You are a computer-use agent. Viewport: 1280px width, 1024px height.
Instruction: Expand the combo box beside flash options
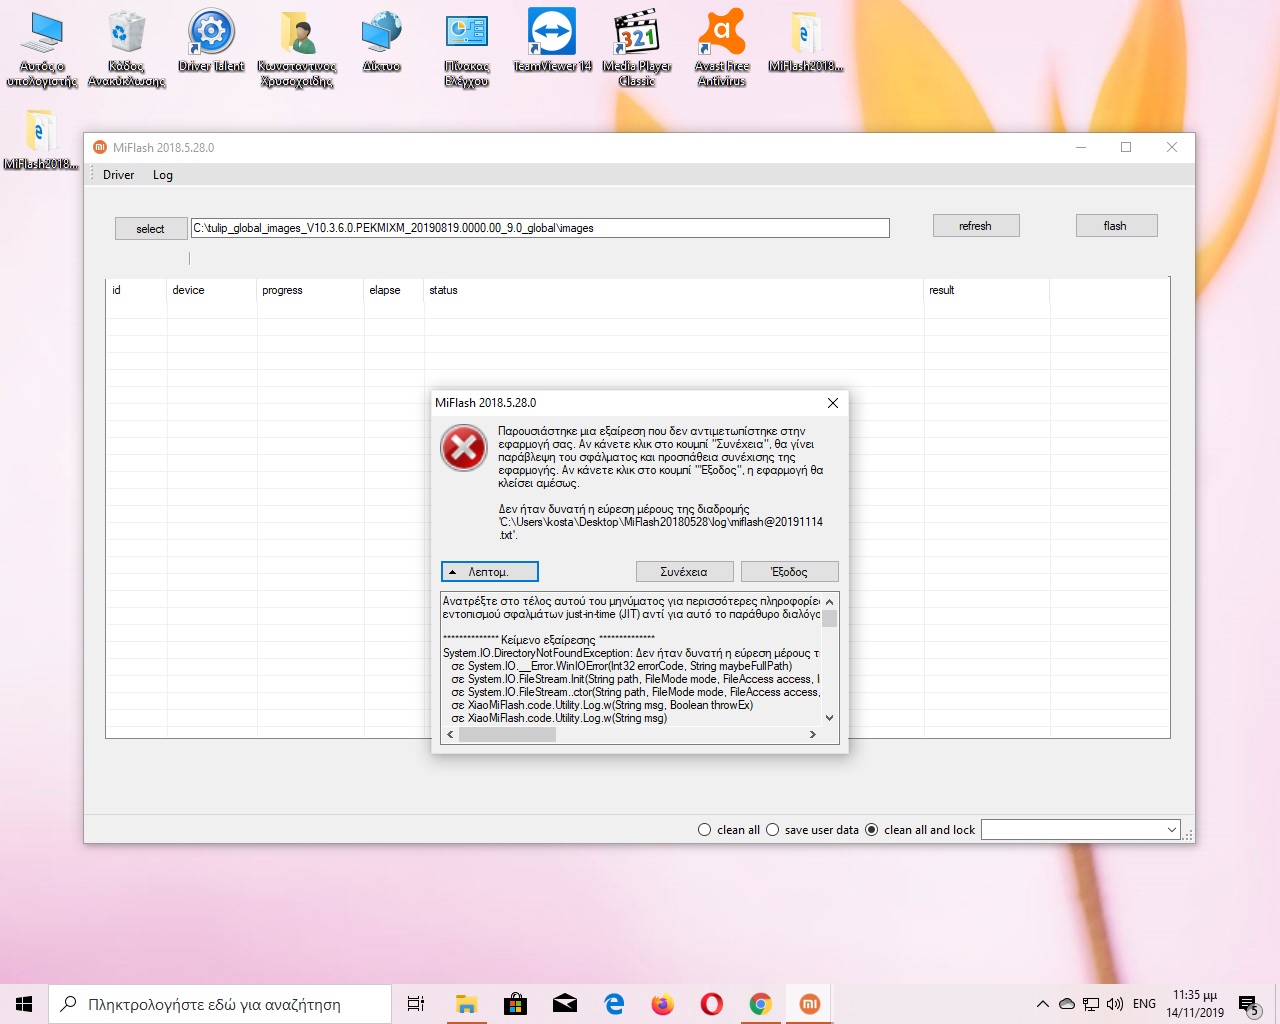[1172, 830]
